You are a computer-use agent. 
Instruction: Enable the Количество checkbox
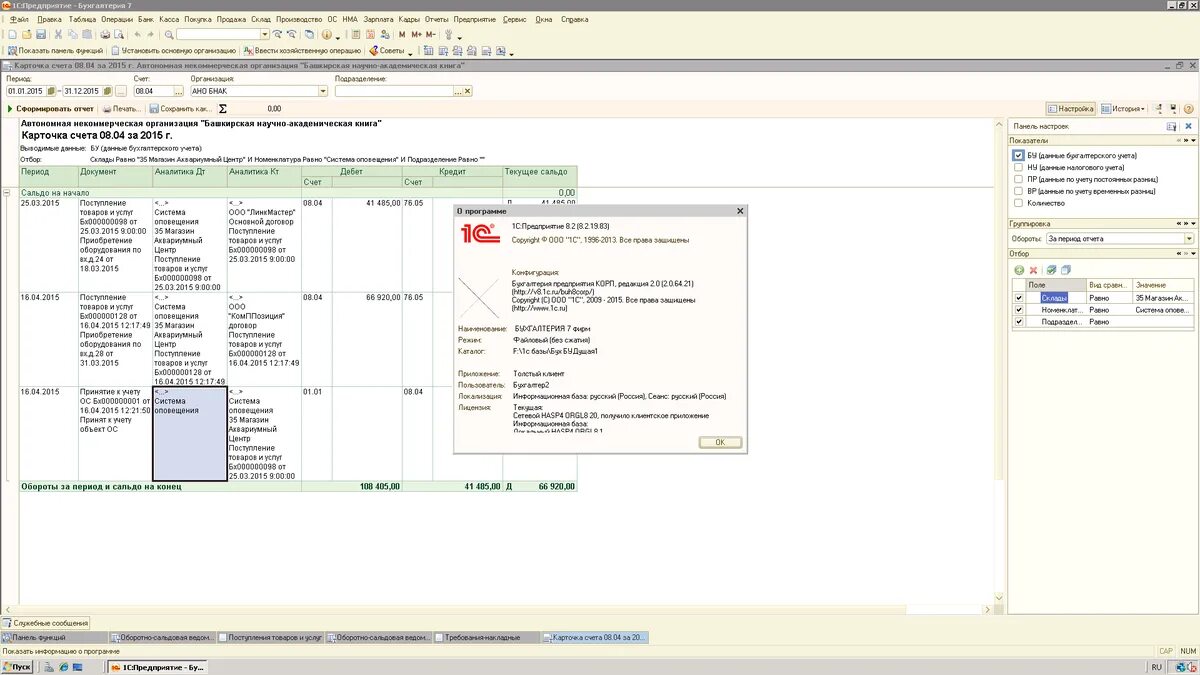pyautogui.click(x=1019, y=203)
